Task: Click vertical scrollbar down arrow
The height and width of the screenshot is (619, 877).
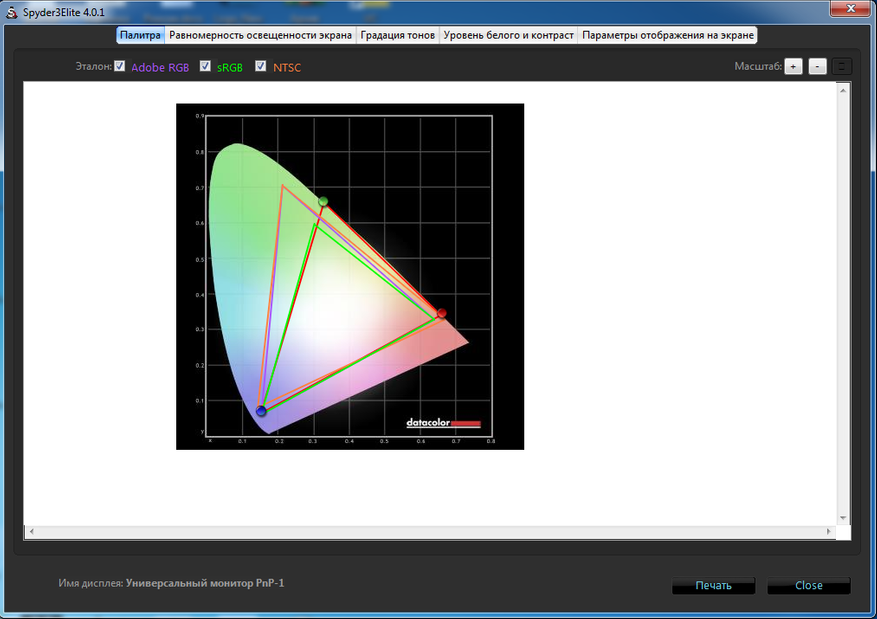Action: point(843,518)
